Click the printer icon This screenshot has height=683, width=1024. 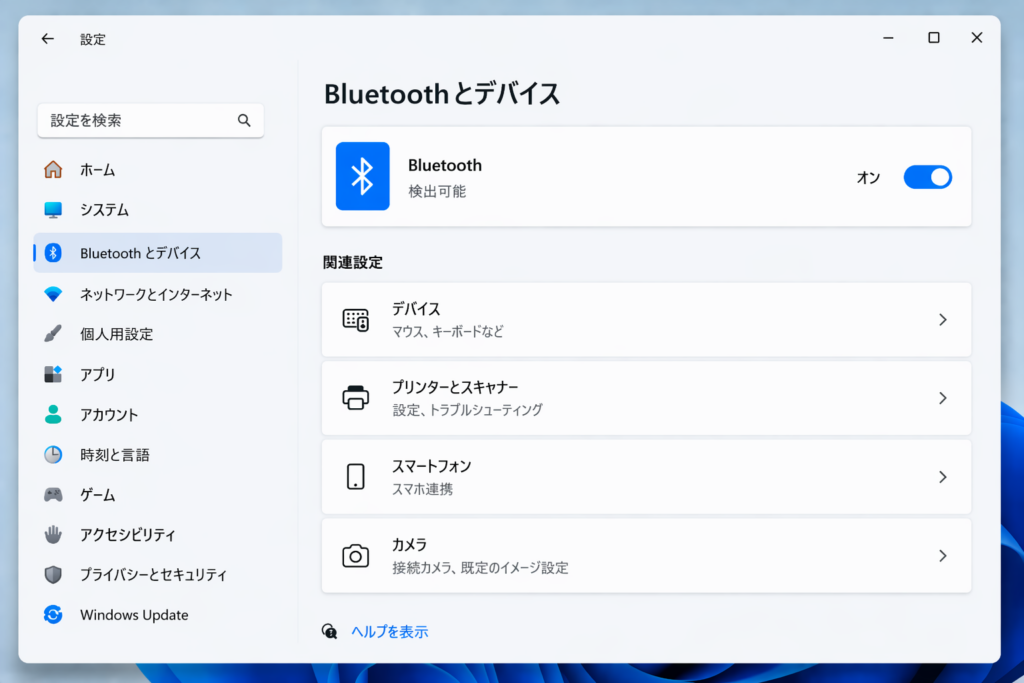[x=356, y=398]
